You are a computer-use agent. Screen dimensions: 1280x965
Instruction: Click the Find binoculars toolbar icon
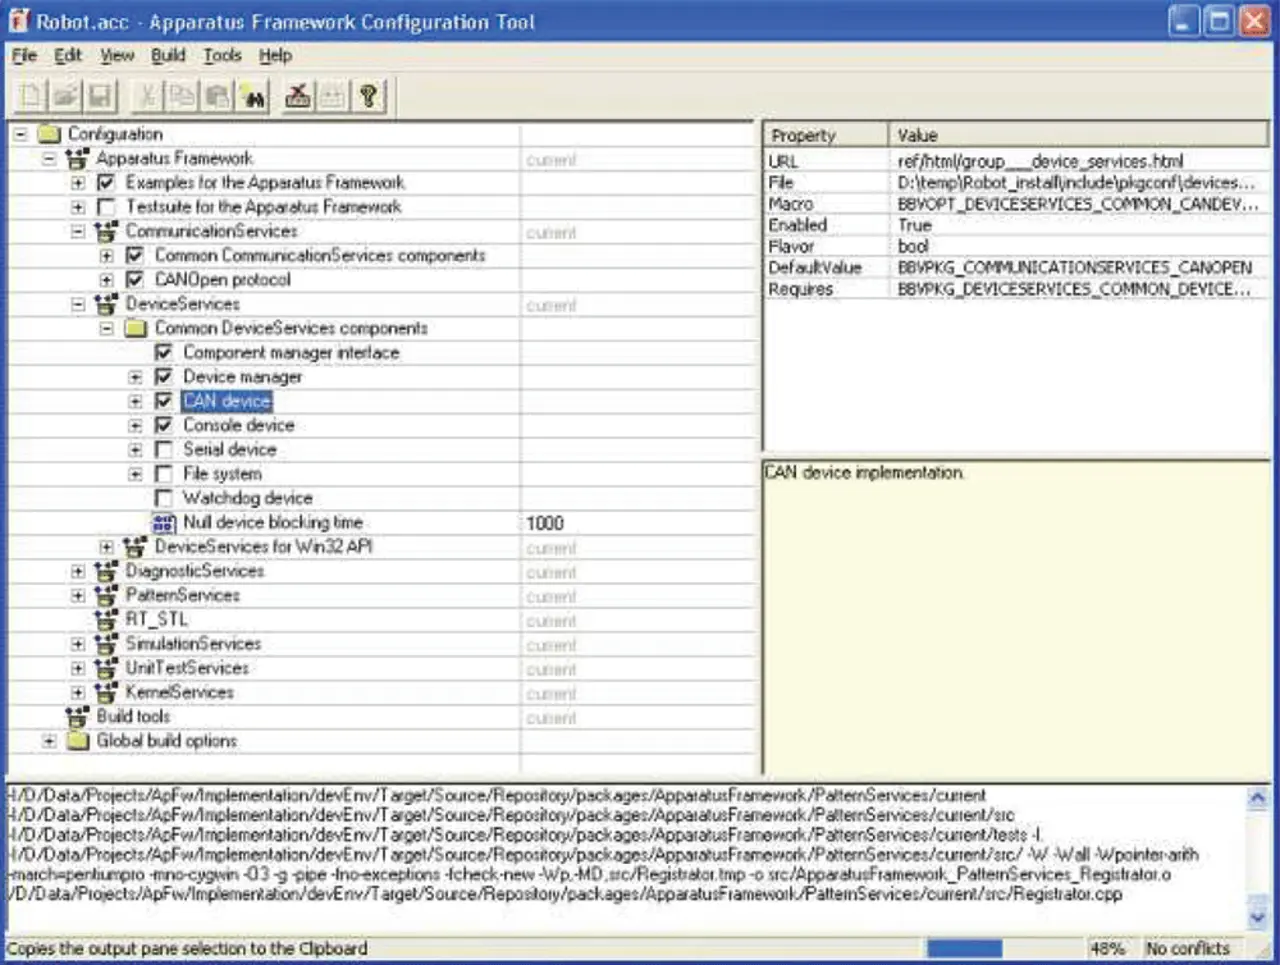[x=252, y=96]
